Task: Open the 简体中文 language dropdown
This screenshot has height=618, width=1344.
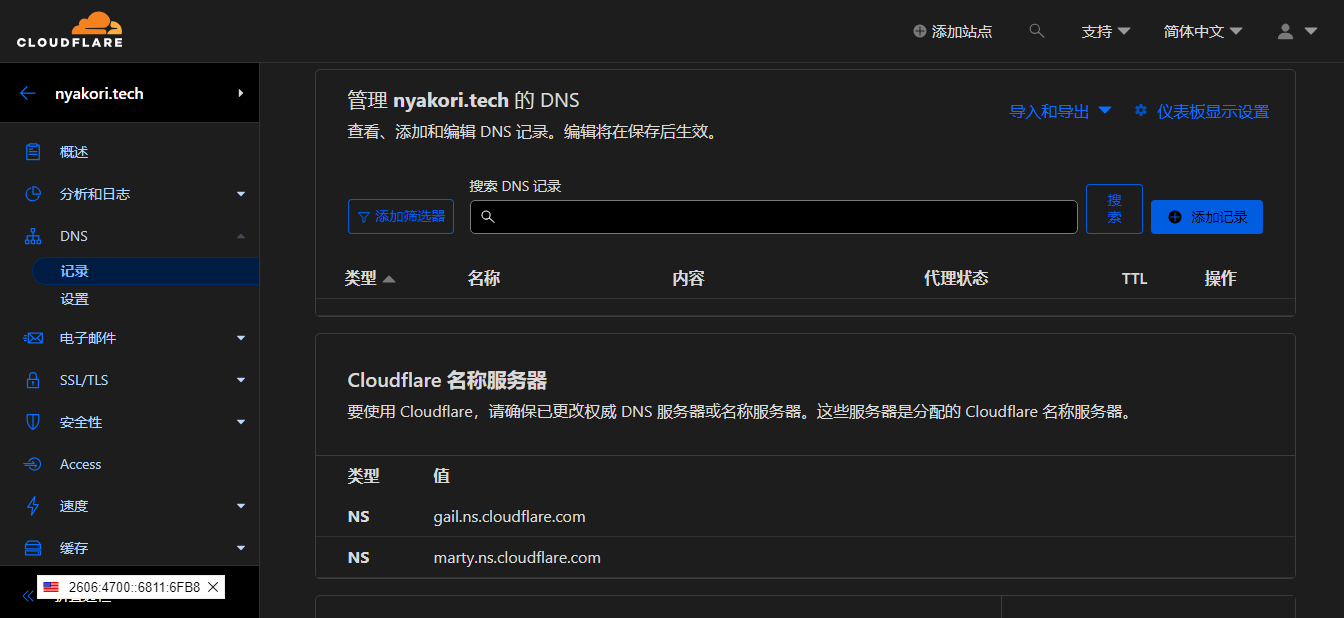Action: [1203, 31]
